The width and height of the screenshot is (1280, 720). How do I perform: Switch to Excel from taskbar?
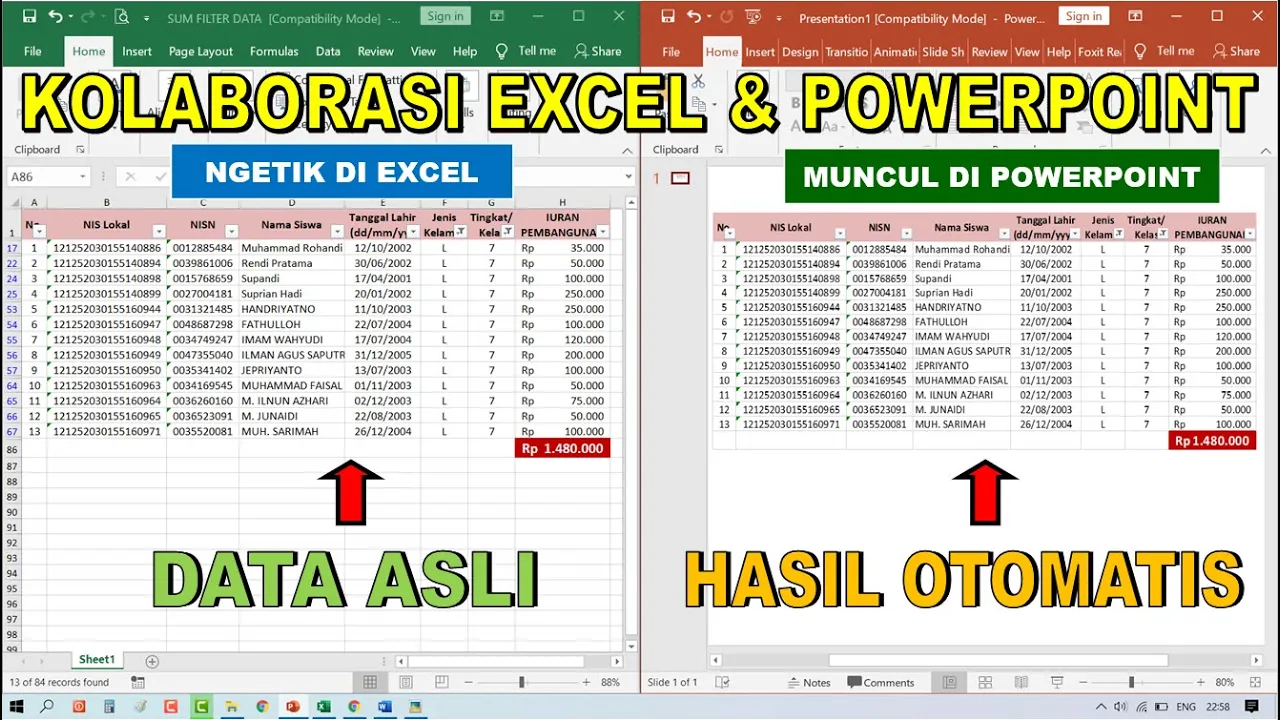pos(324,706)
